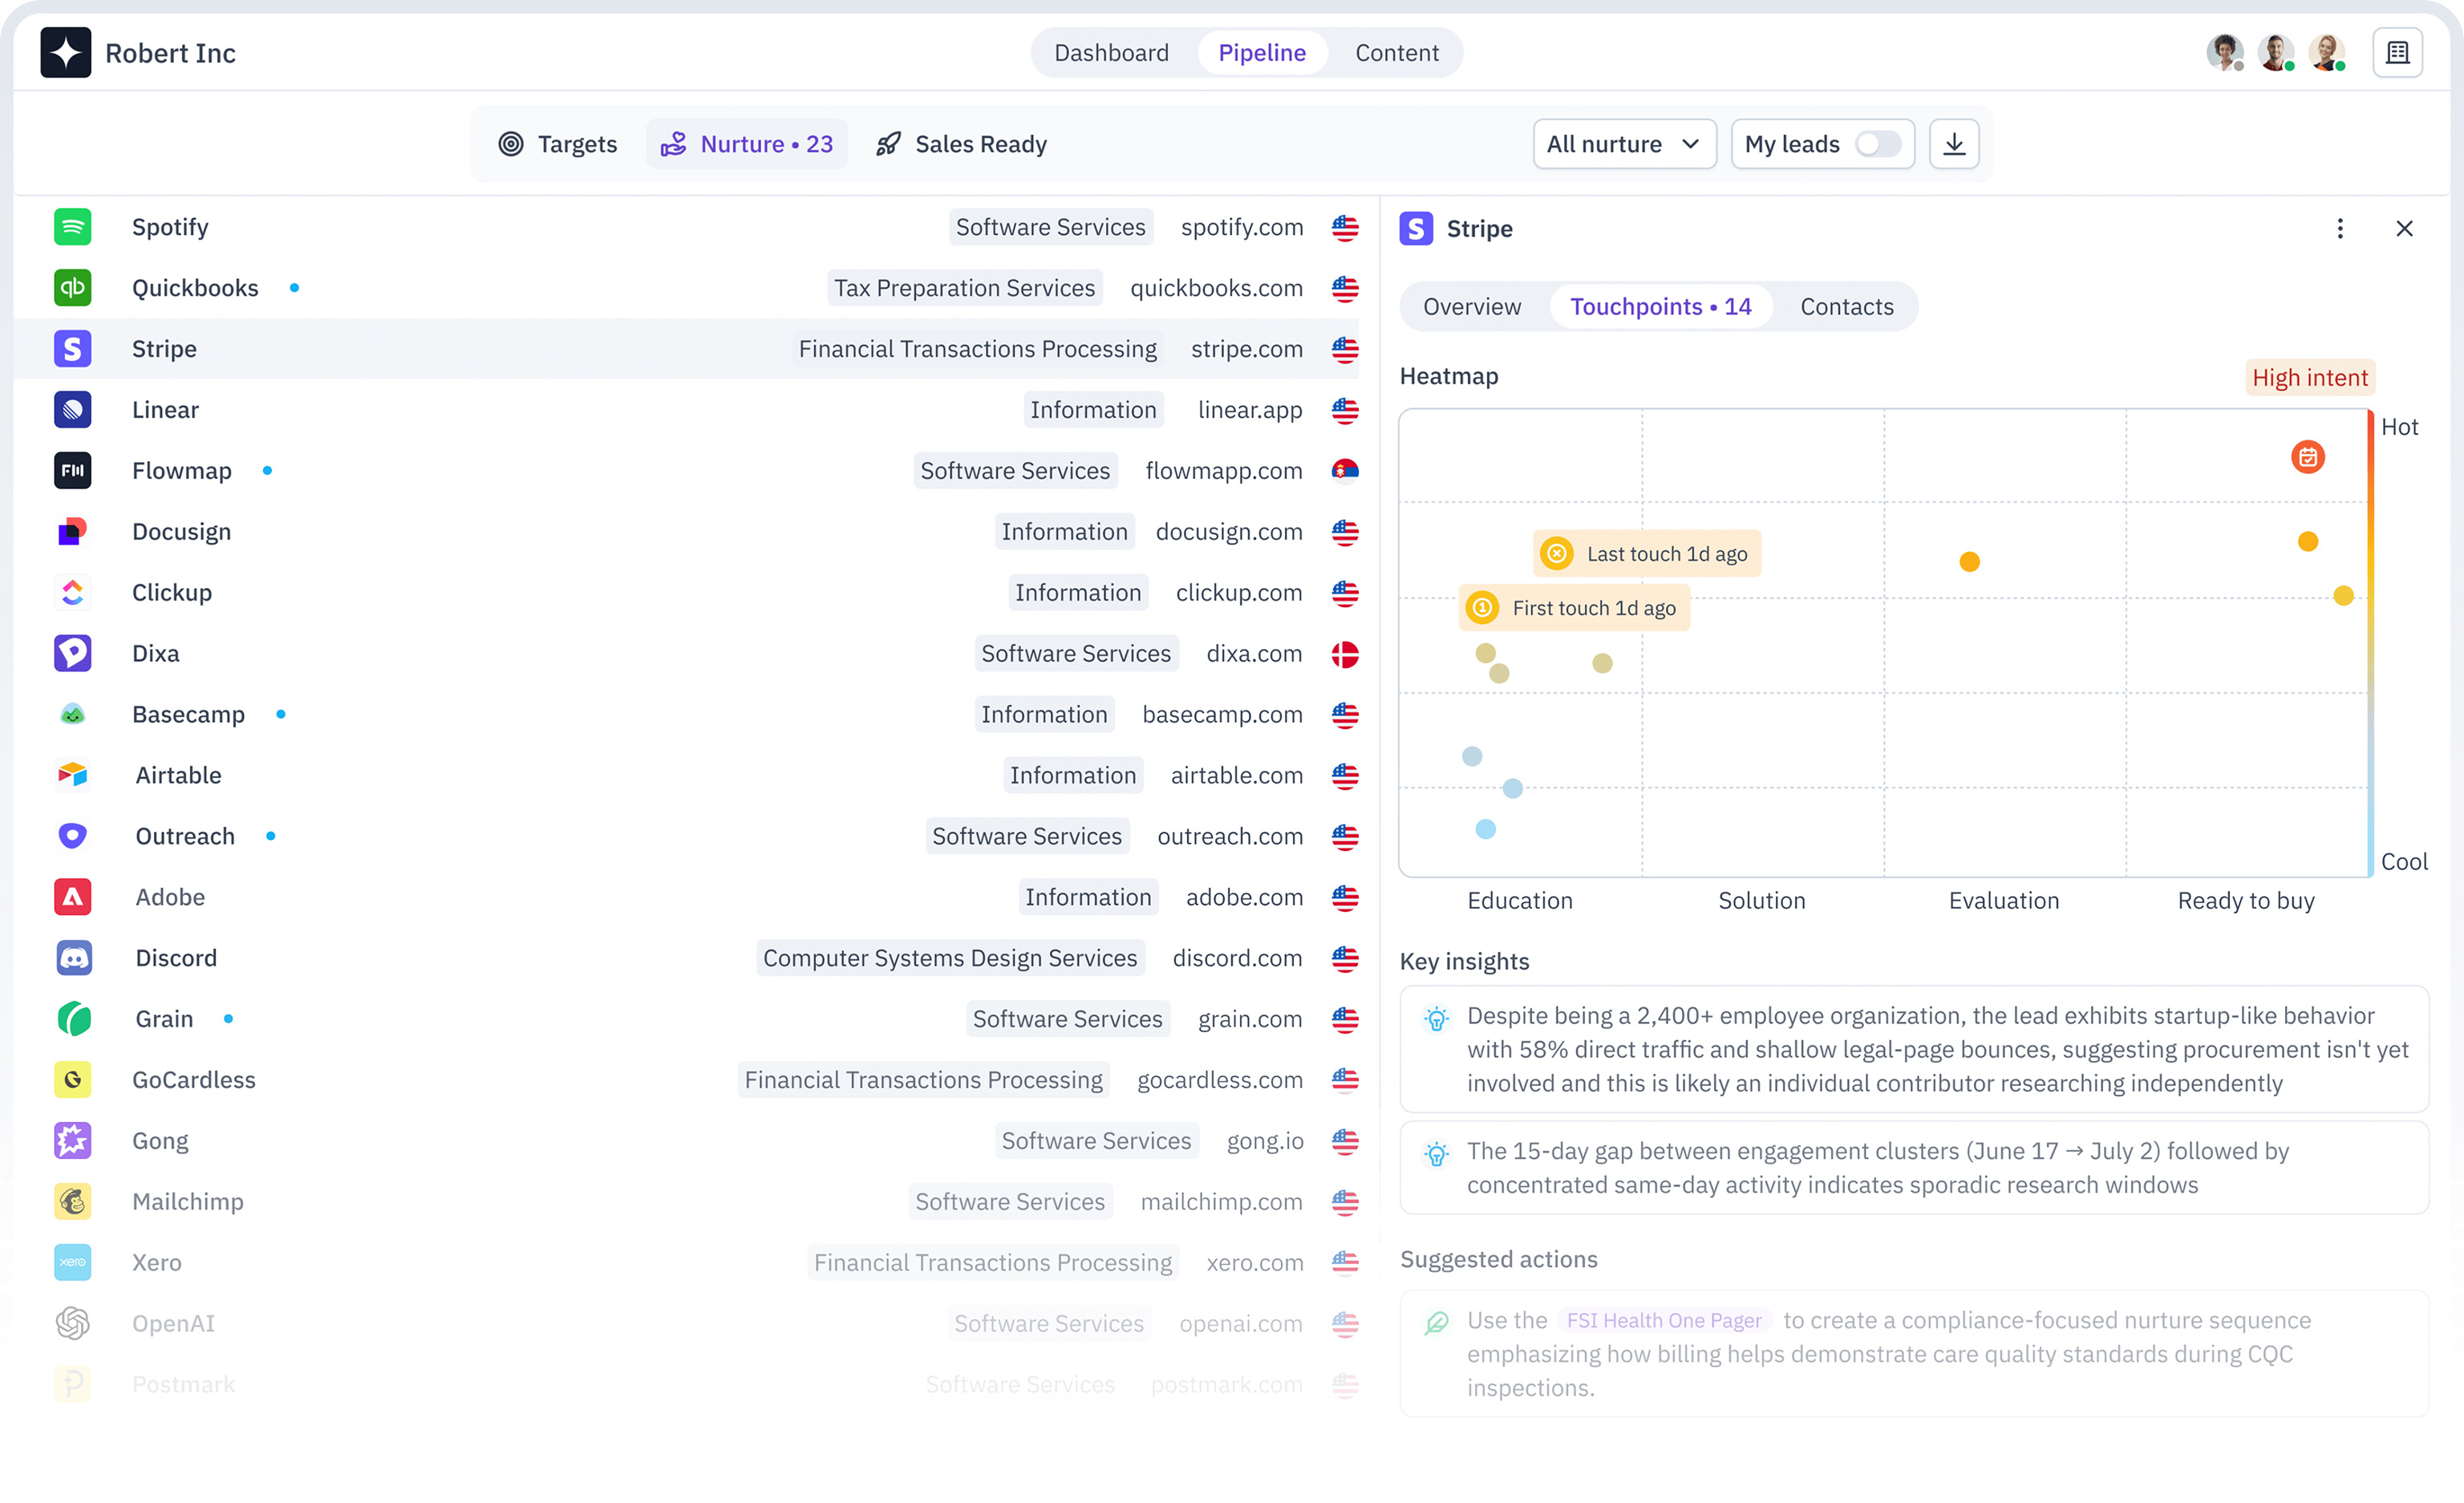Click the Spotify logo icon
This screenshot has width=2464, height=1503.
73,227
